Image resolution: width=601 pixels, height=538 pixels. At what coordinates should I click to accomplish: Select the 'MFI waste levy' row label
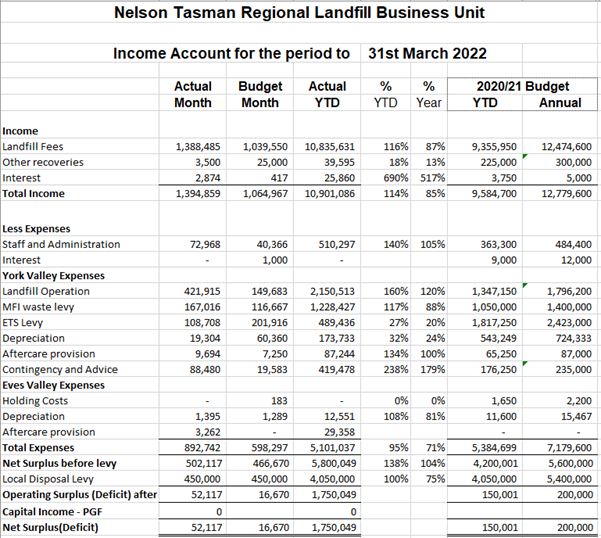(38, 307)
